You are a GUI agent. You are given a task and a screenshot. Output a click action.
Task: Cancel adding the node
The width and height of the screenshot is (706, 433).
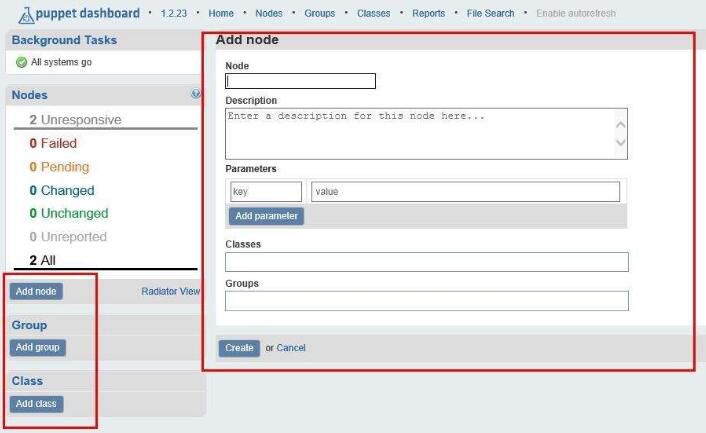pyautogui.click(x=291, y=348)
